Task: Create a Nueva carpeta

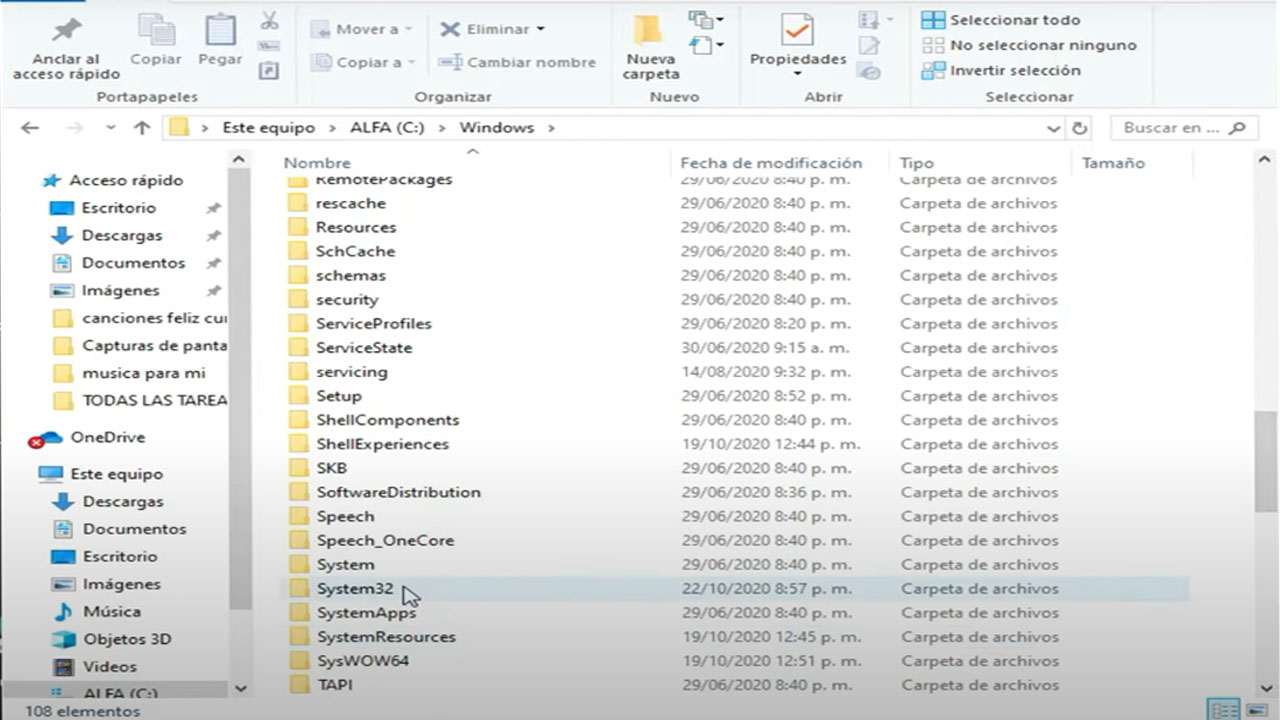Action: pyautogui.click(x=650, y=46)
